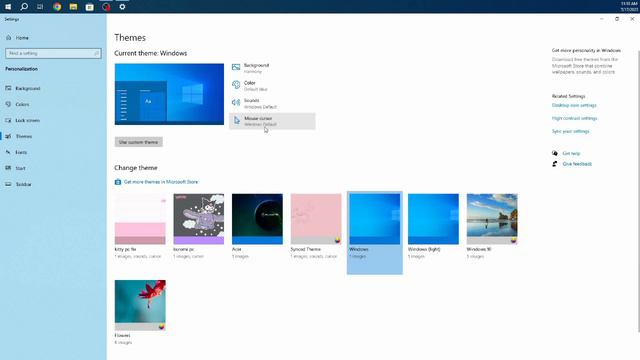This screenshot has height=360, width=640.
Task: Open File Explorer from taskbar
Action: pos(73,7)
